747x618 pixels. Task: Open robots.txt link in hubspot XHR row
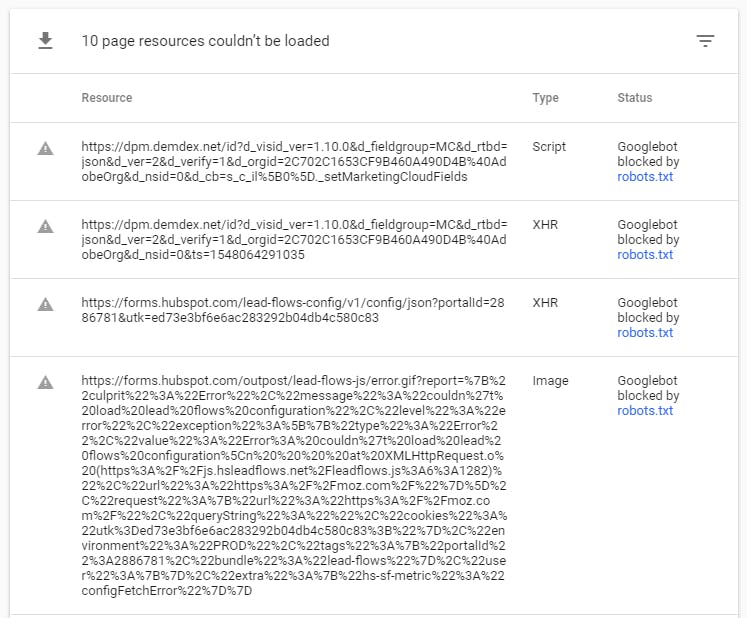pos(645,333)
